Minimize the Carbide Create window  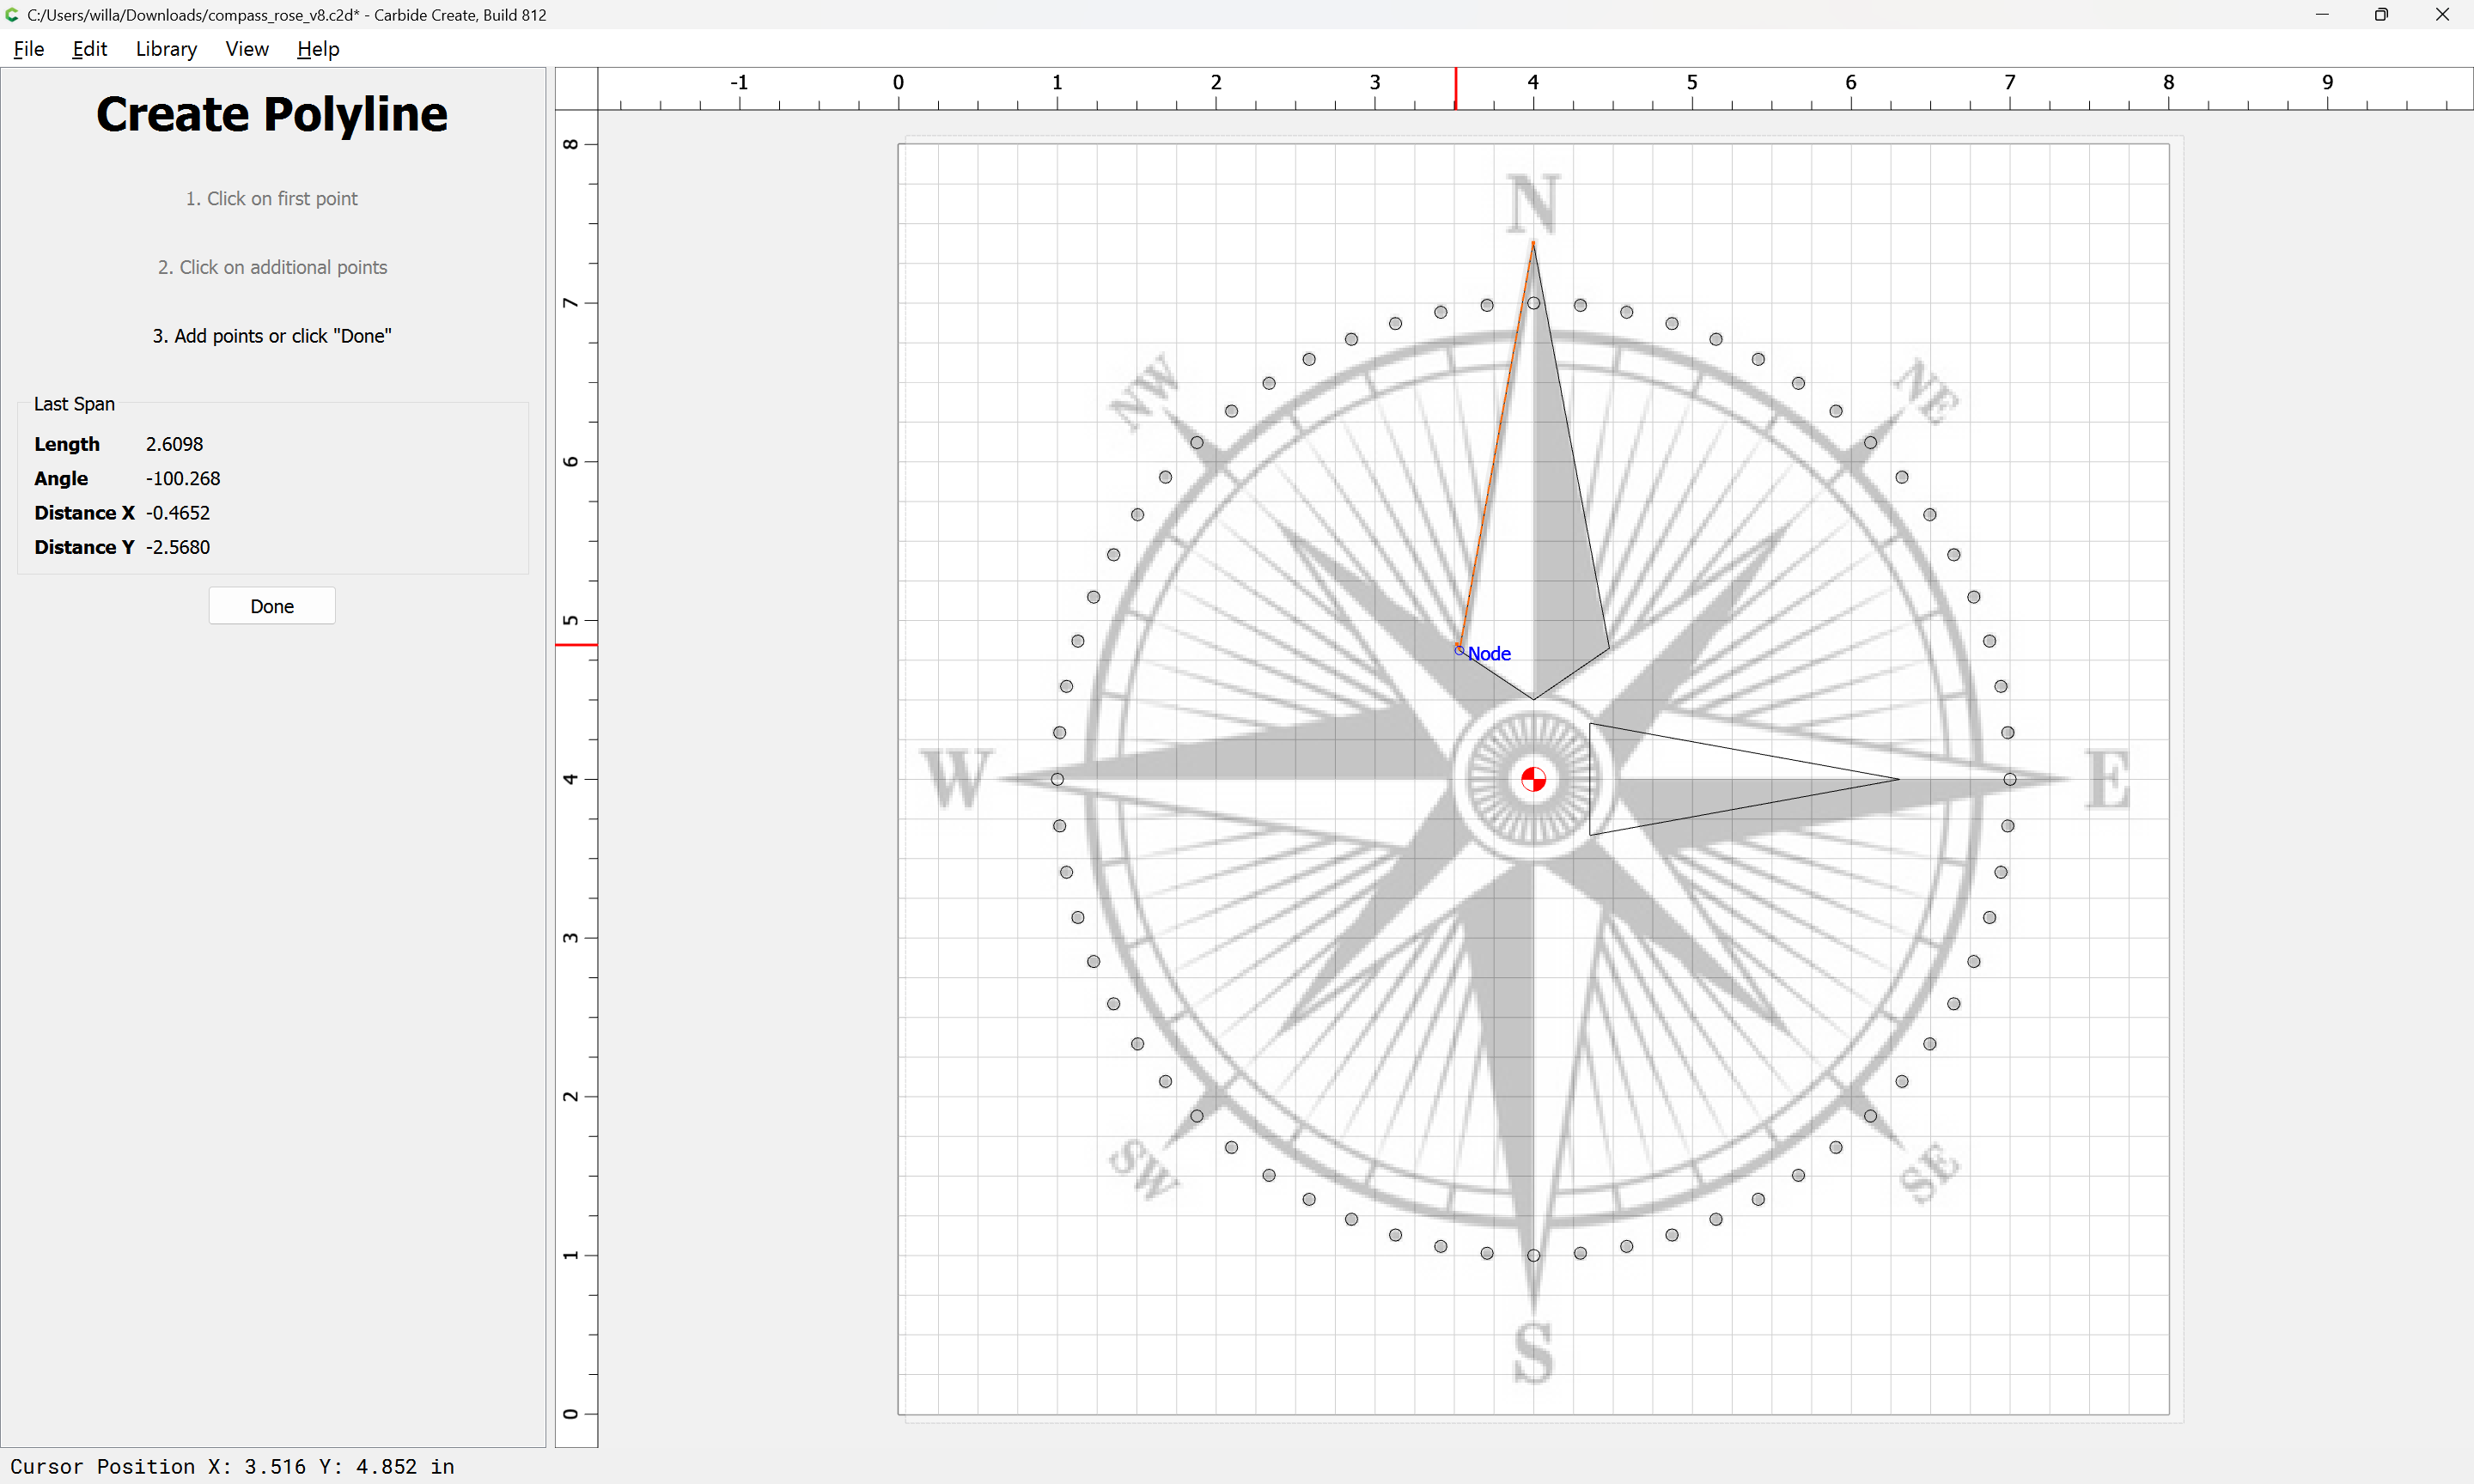(2322, 15)
